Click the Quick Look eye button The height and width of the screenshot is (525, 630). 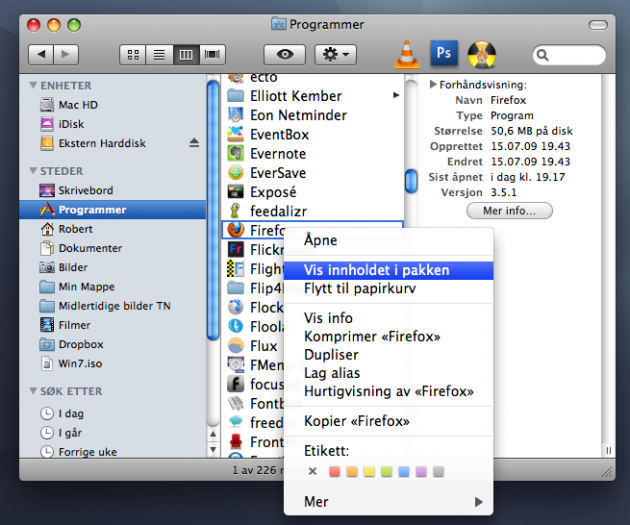tap(285, 54)
